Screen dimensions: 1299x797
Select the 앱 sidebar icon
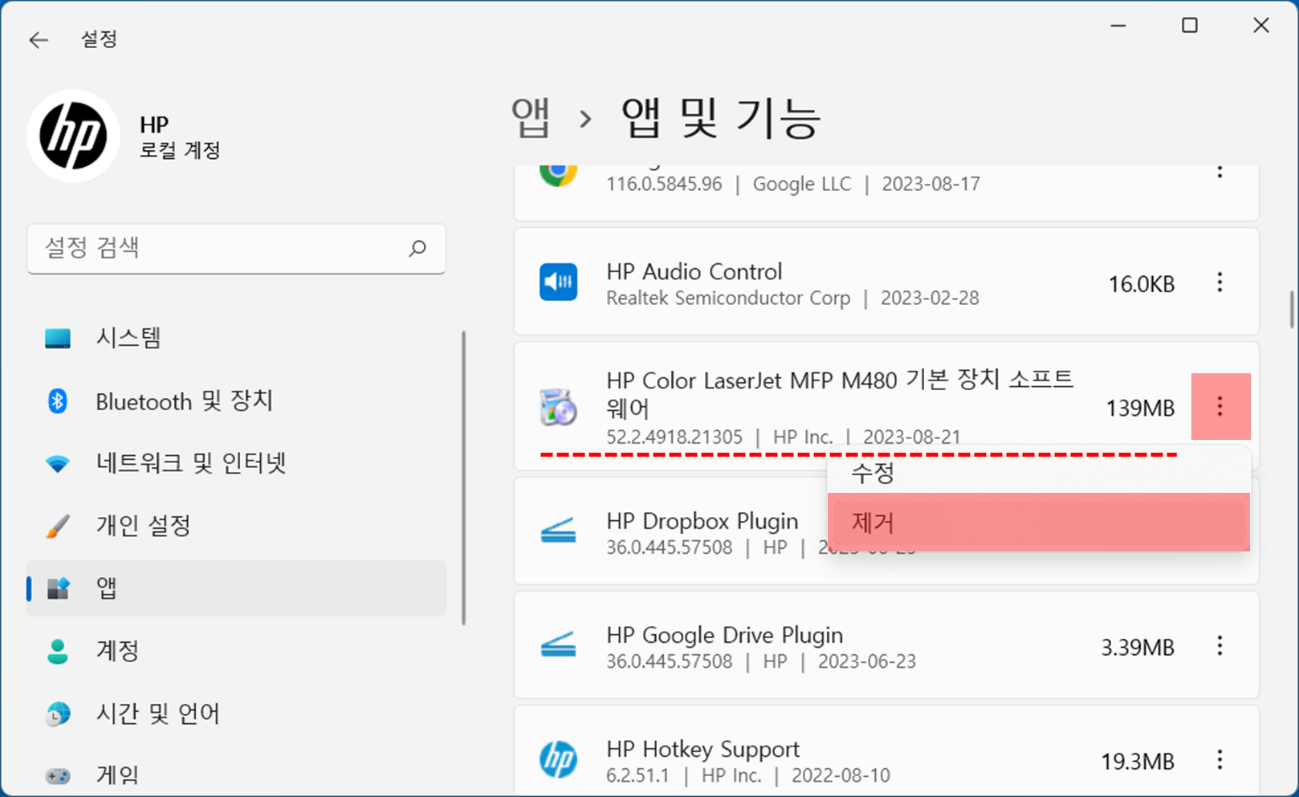pos(58,588)
